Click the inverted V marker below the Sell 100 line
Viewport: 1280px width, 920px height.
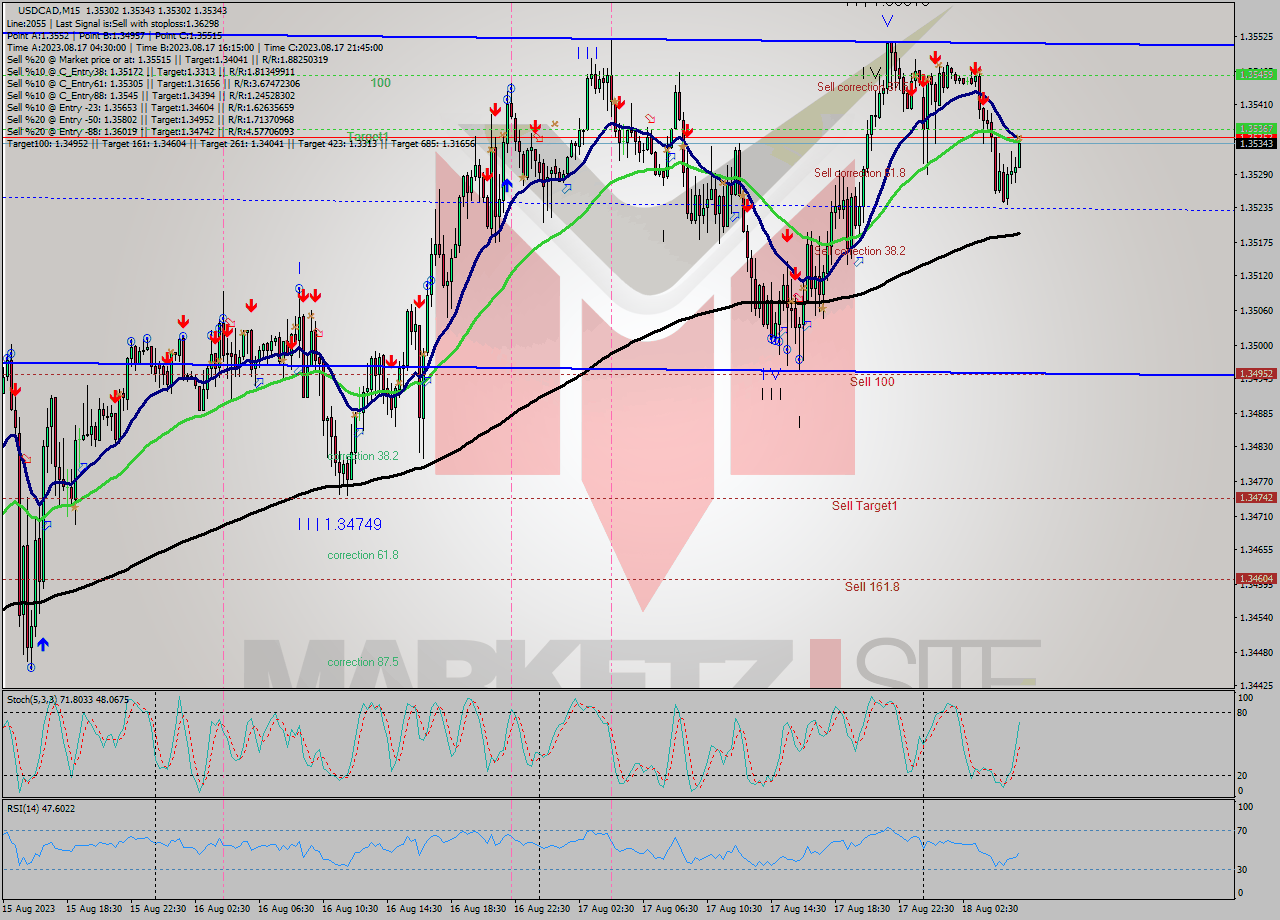coord(776,375)
